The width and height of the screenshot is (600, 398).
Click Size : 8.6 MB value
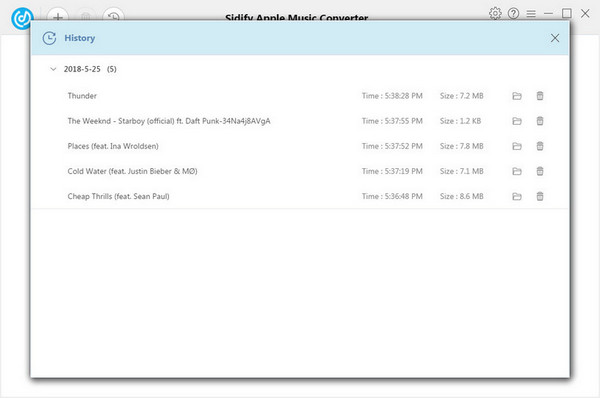coord(461,196)
